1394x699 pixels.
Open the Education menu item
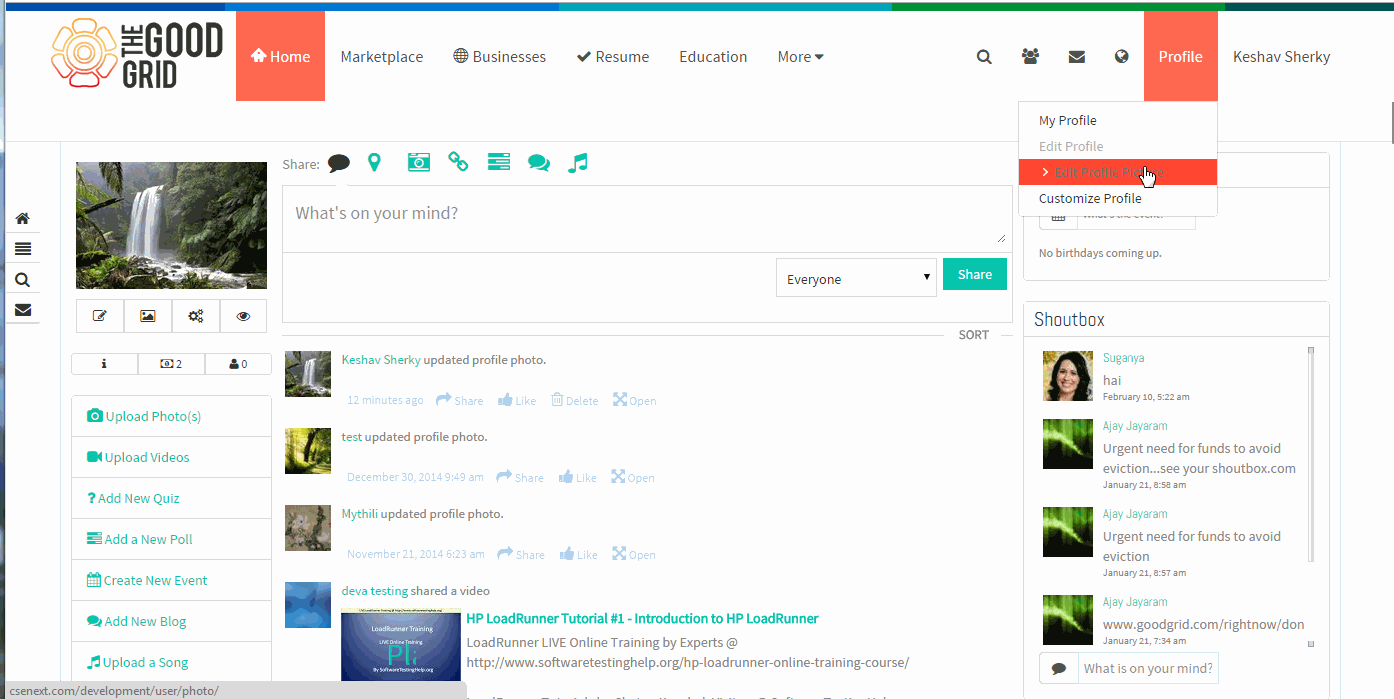click(713, 57)
